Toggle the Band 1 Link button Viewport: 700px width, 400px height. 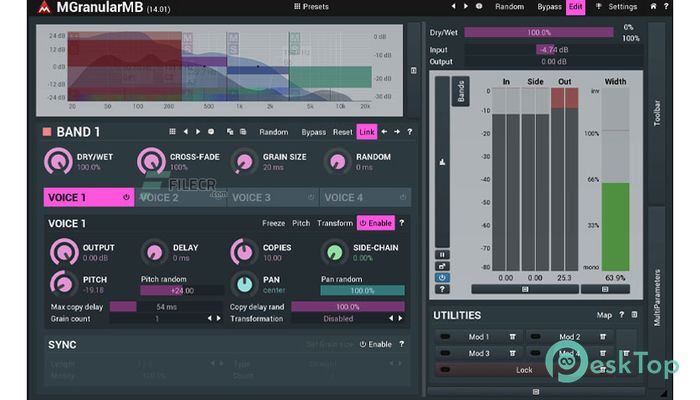[x=367, y=132]
